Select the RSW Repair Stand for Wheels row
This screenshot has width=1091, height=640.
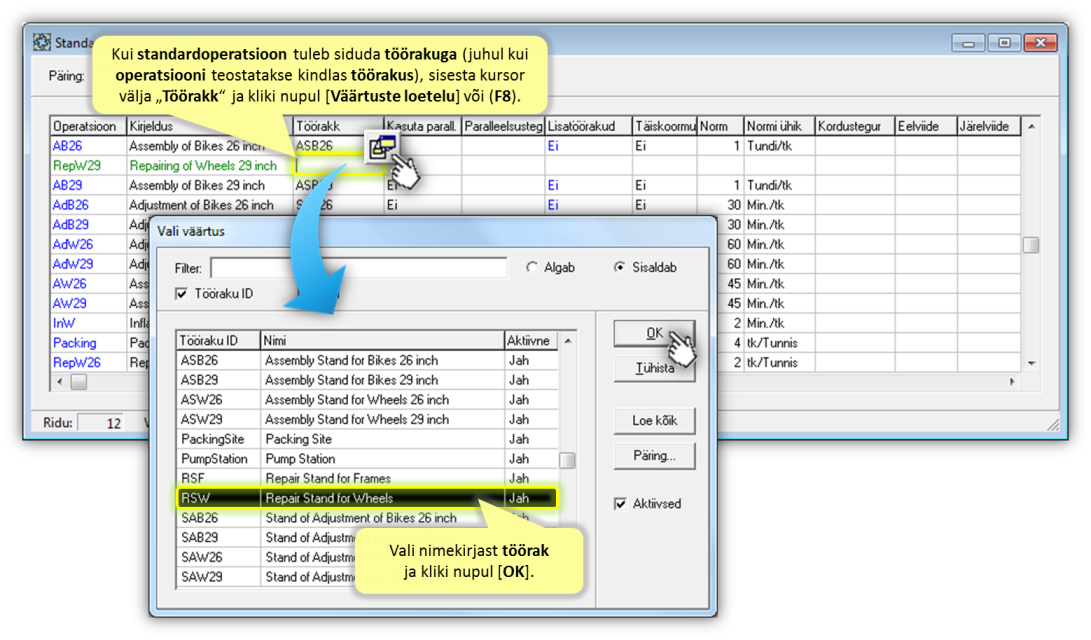point(367,498)
